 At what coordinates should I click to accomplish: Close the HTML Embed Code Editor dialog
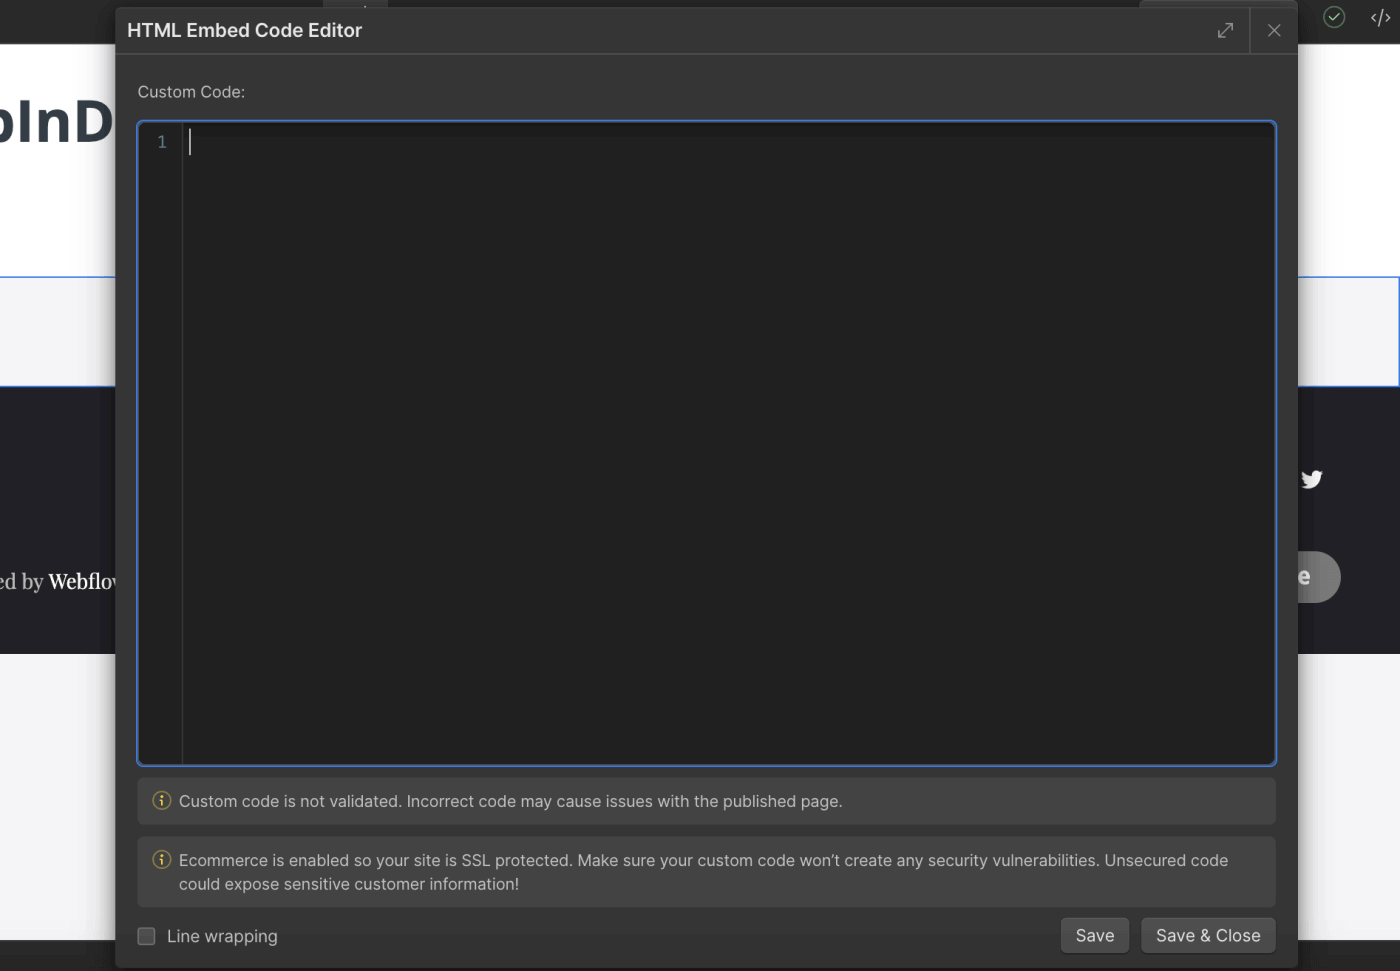point(1274,31)
